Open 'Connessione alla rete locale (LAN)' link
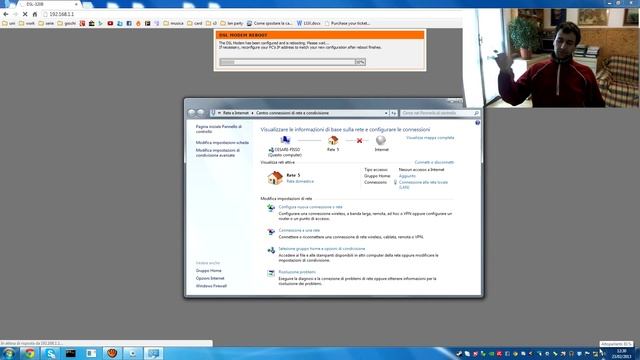Screen dimensions: 640x360 [x=423, y=184]
